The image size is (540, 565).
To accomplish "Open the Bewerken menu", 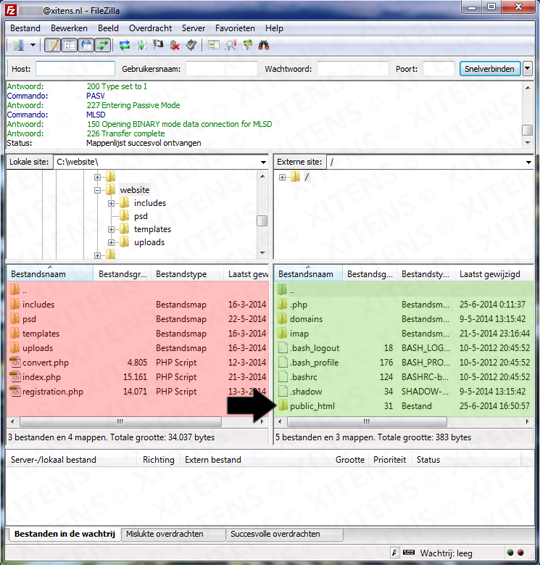I will pos(69,28).
